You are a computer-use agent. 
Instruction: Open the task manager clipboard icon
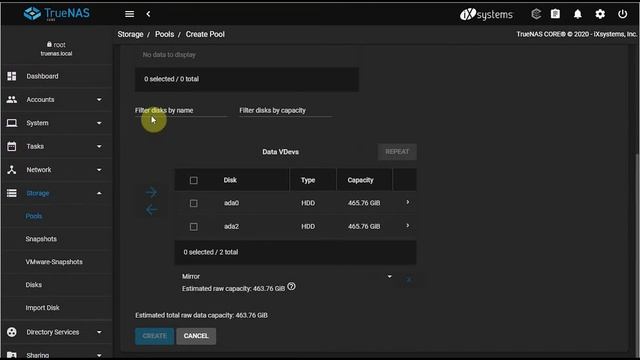pos(555,14)
